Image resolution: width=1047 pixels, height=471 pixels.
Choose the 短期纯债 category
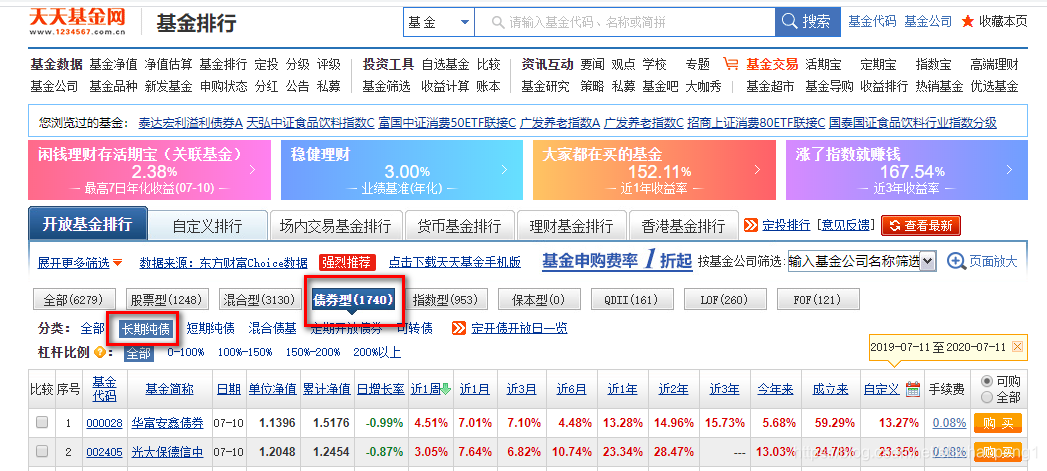coord(210,328)
